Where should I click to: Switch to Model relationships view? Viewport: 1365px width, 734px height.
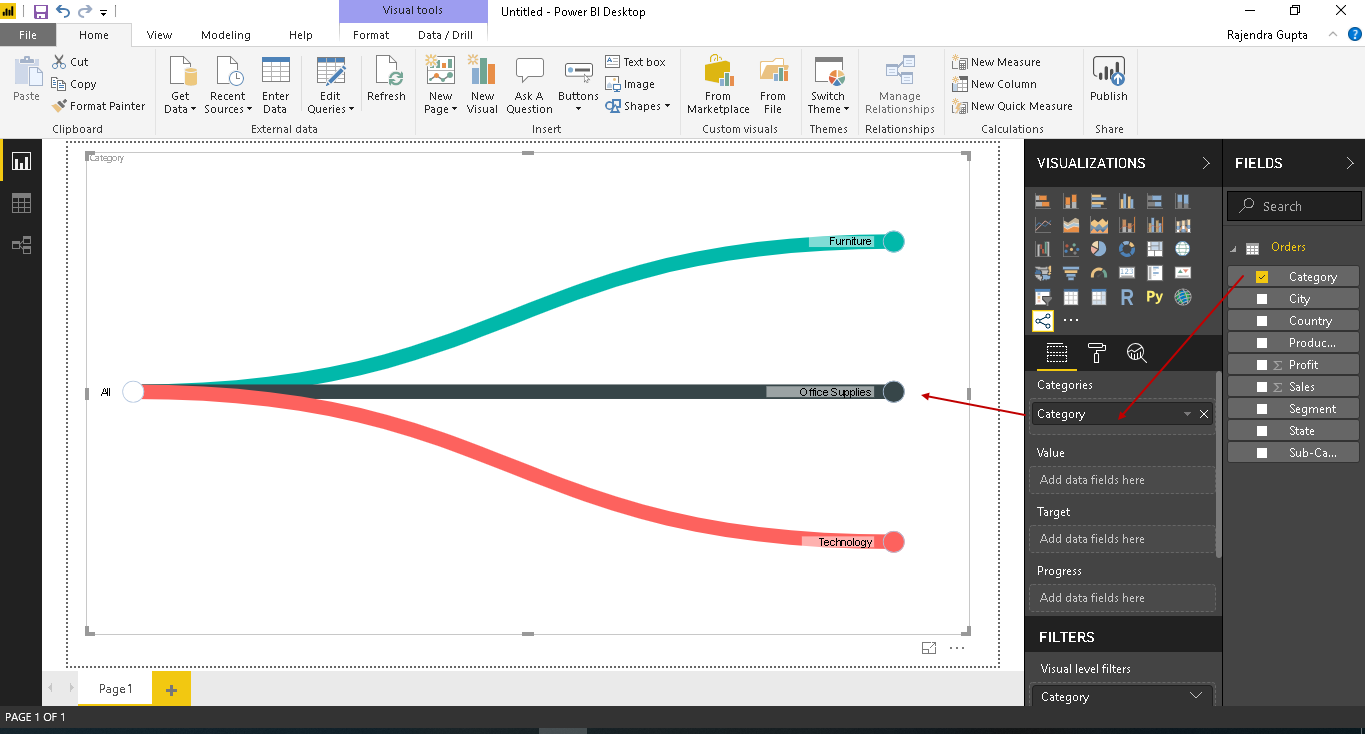pyautogui.click(x=21, y=245)
